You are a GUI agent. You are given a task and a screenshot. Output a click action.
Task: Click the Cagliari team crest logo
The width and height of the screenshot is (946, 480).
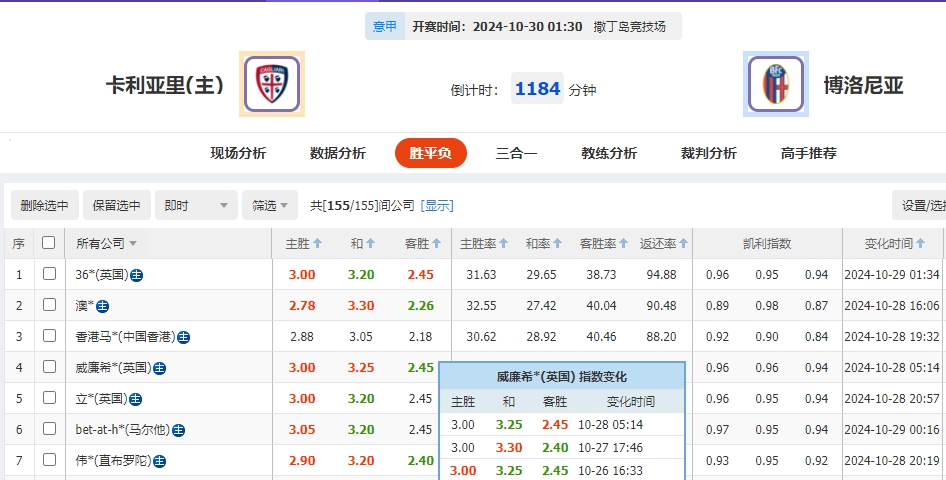(271, 84)
